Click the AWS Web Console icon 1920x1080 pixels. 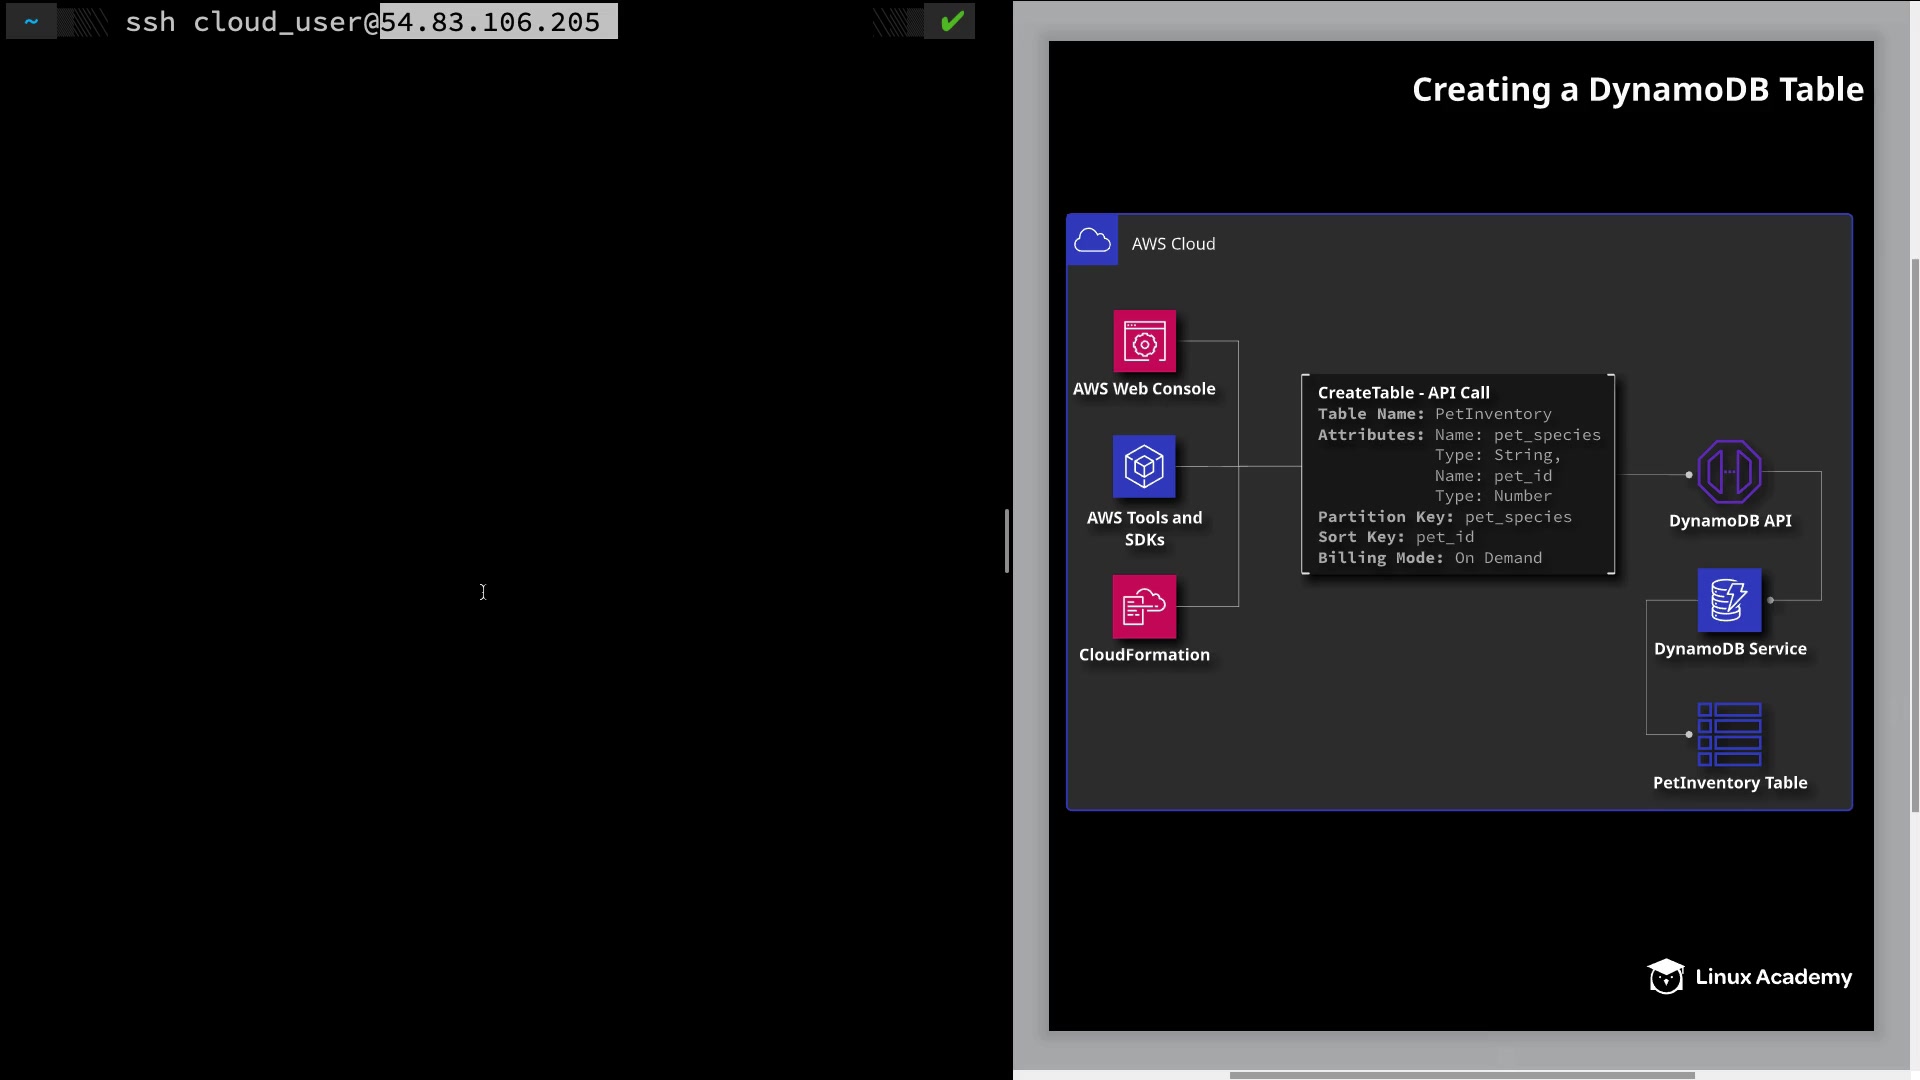pos(1144,342)
